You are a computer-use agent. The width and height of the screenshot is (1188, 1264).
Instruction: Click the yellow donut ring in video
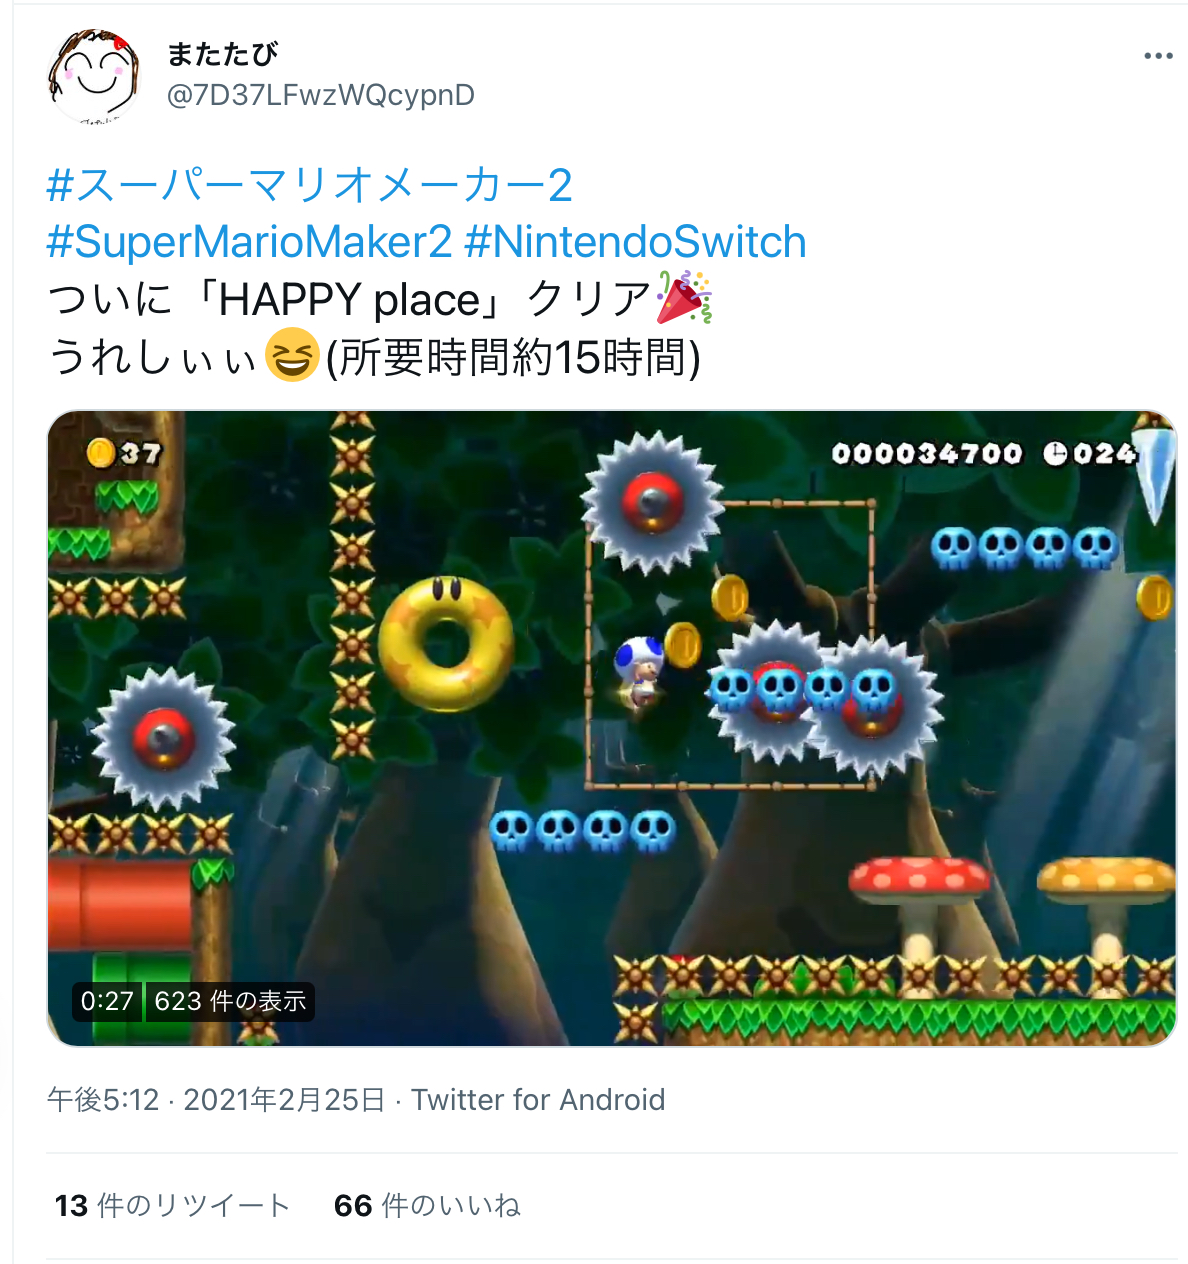click(x=446, y=643)
